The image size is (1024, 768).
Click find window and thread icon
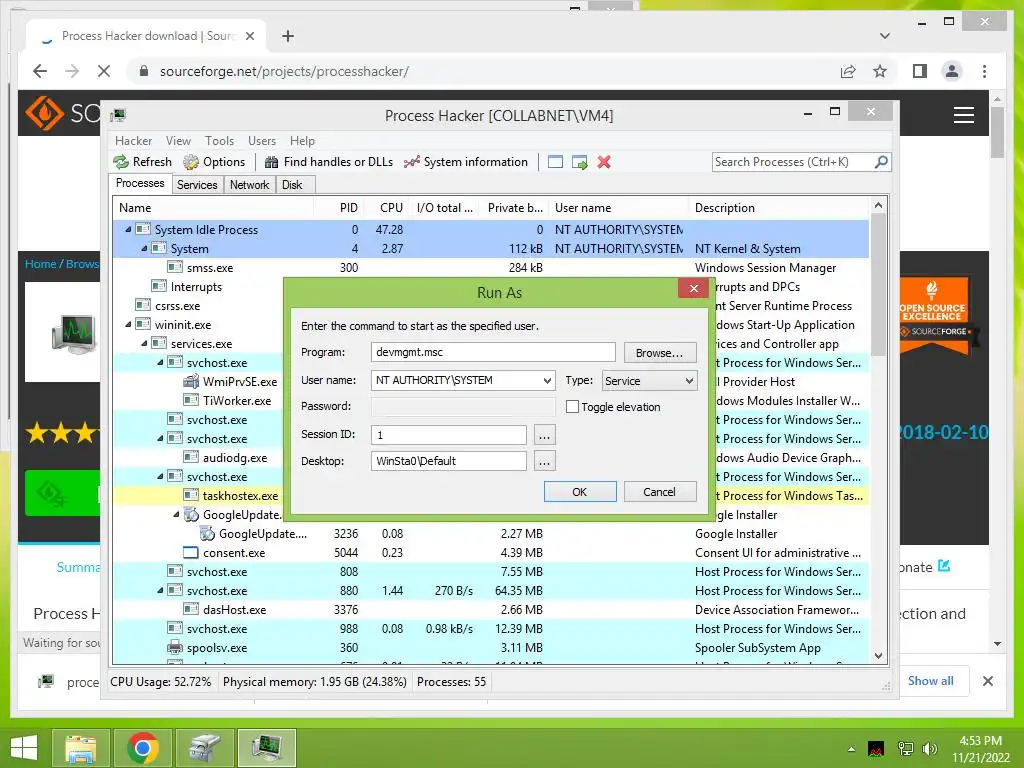579,162
